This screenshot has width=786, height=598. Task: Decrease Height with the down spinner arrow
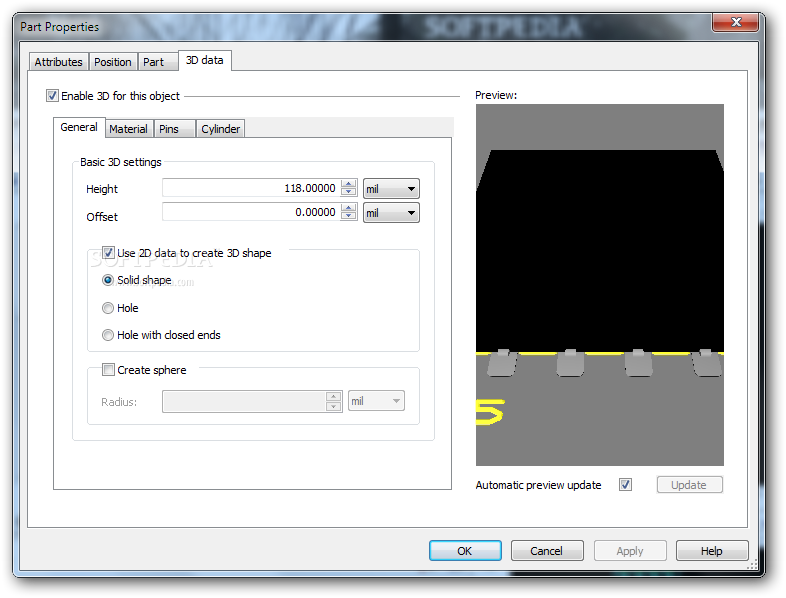pos(348,192)
